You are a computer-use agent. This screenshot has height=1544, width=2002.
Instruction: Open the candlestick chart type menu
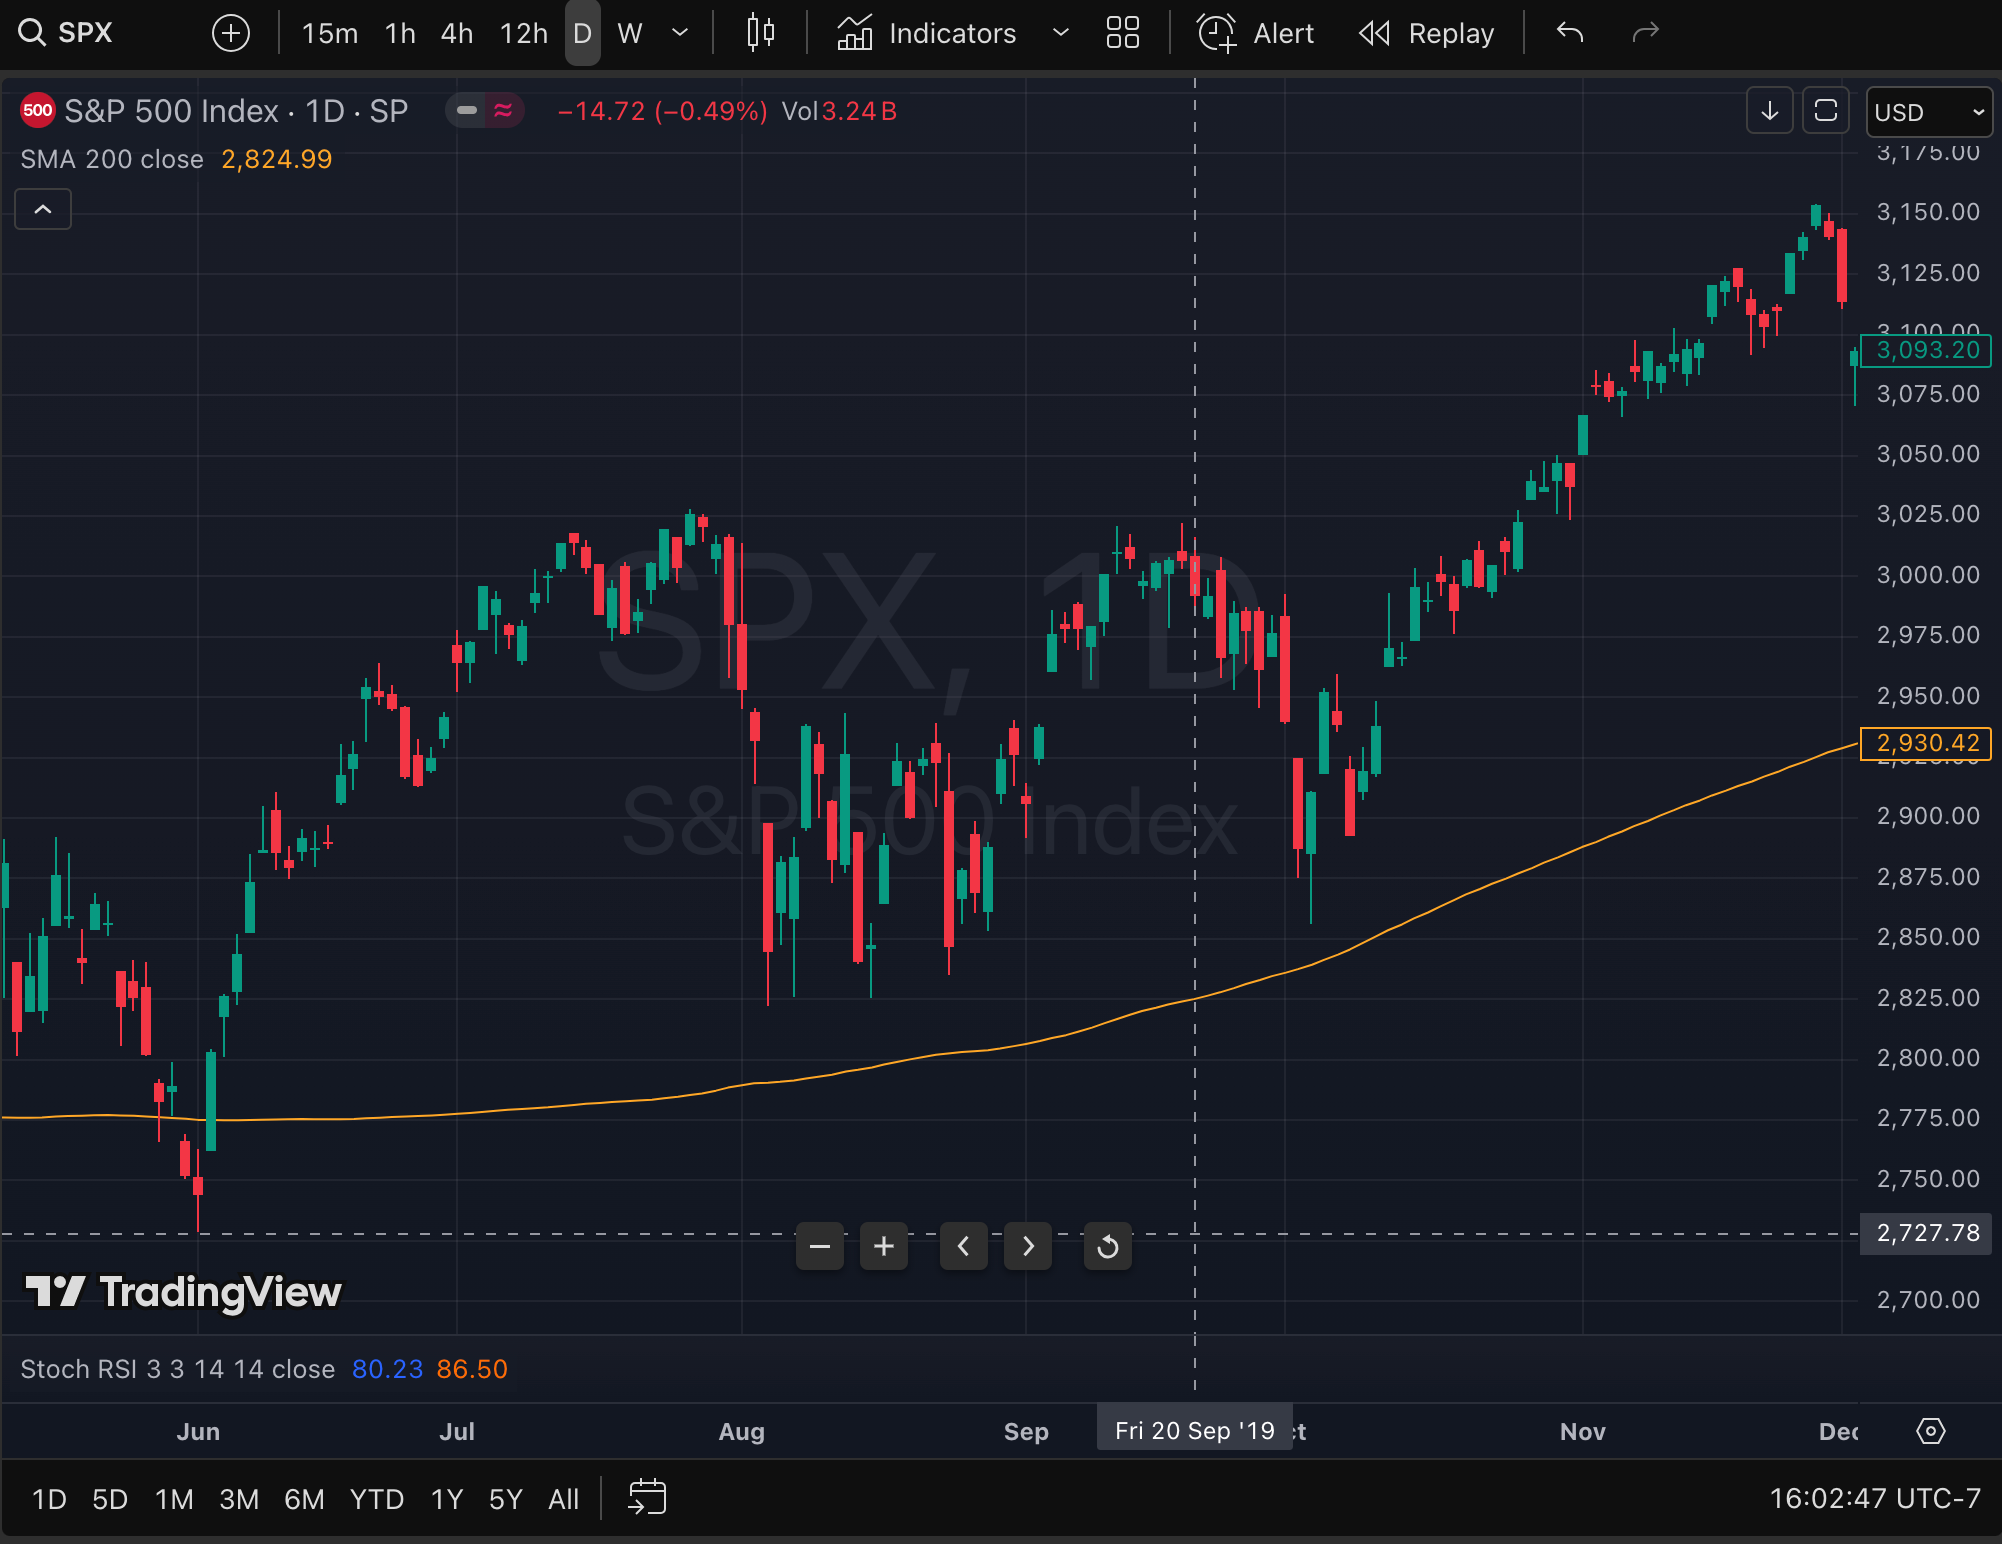[761, 33]
